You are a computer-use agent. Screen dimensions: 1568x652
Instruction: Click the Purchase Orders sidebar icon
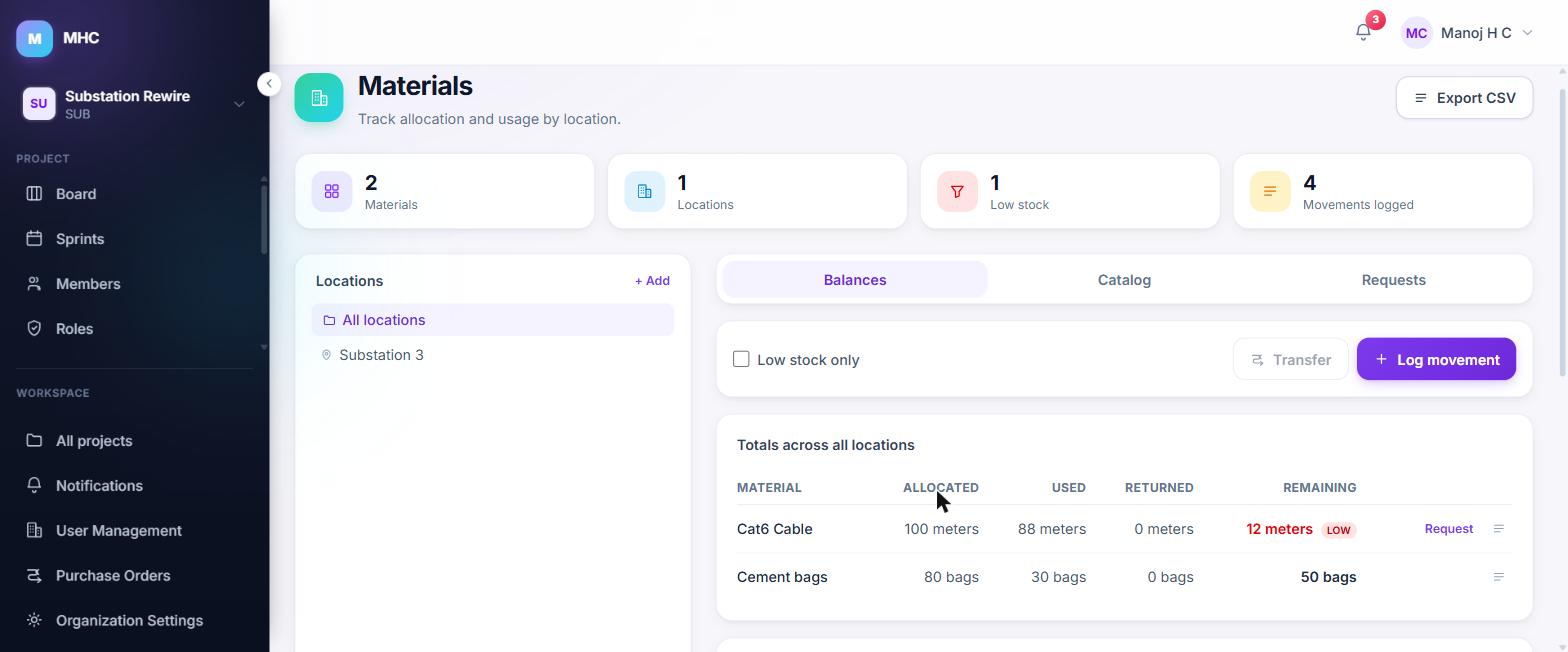34,576
